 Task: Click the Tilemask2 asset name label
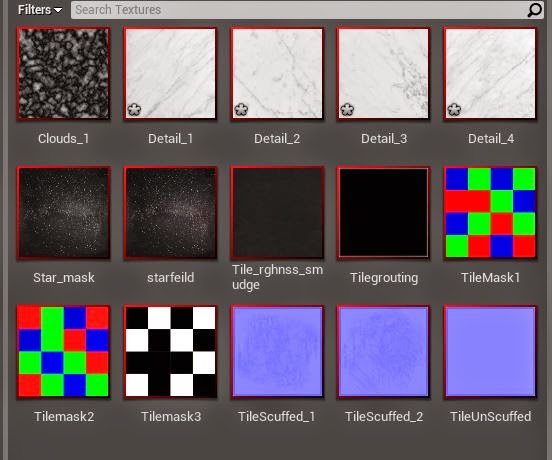[x=64, y=417]
